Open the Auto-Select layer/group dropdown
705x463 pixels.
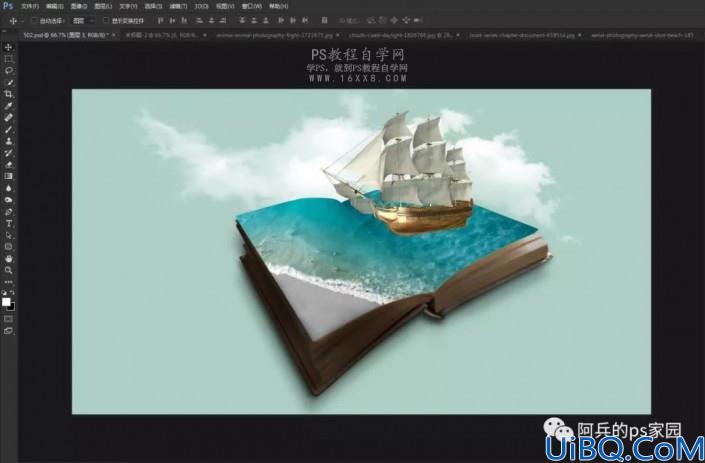coord(83,21)
